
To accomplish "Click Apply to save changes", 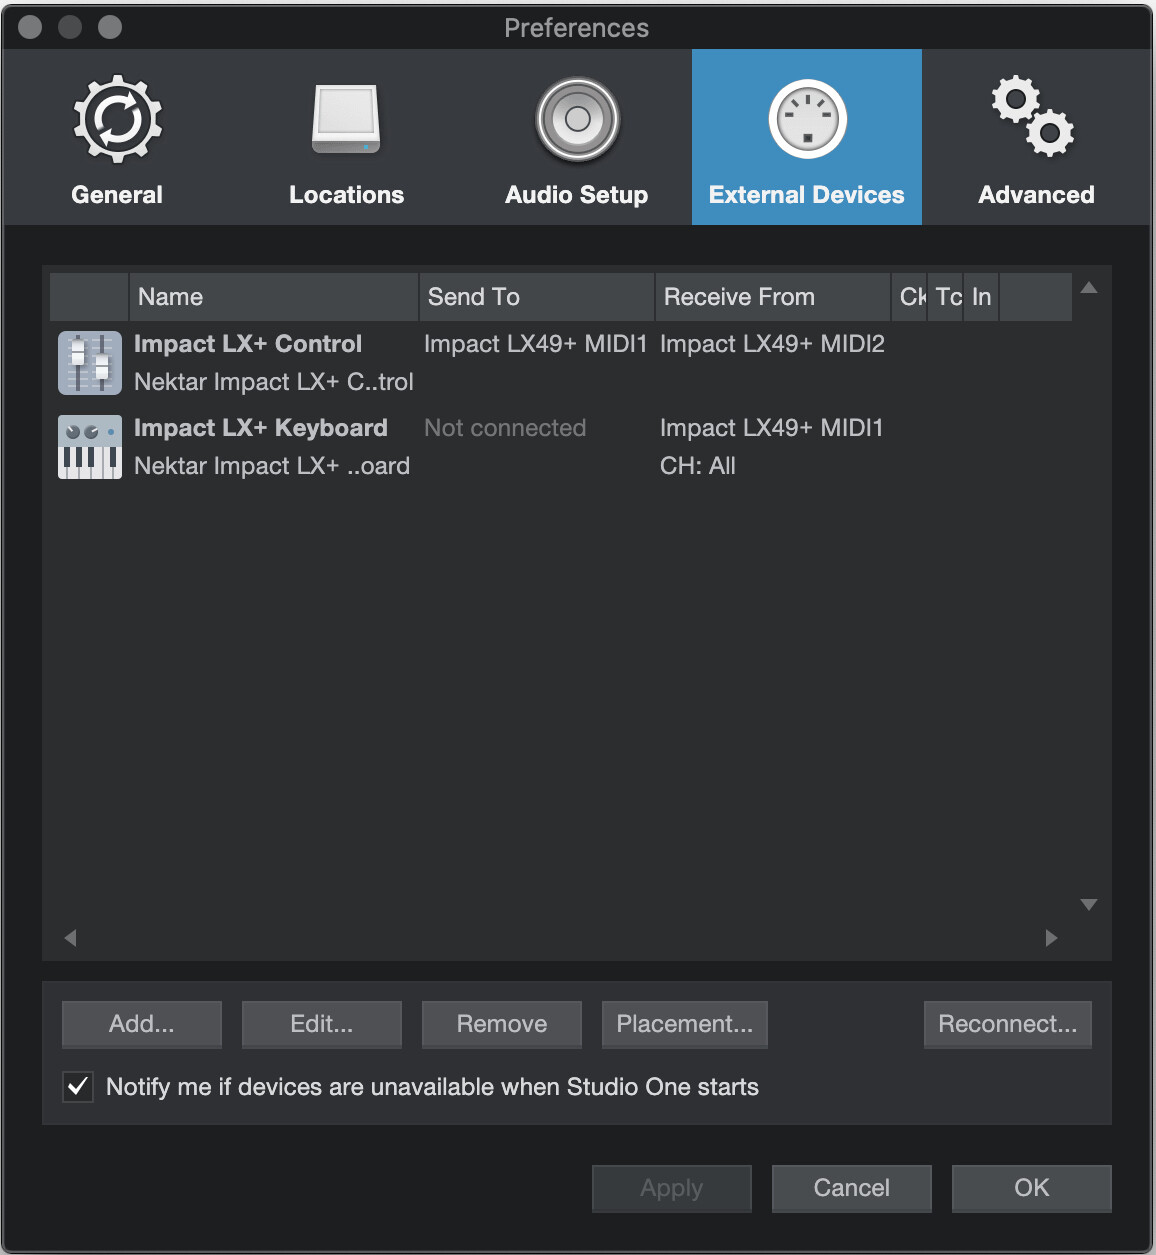I will (x=671, y=1188).
